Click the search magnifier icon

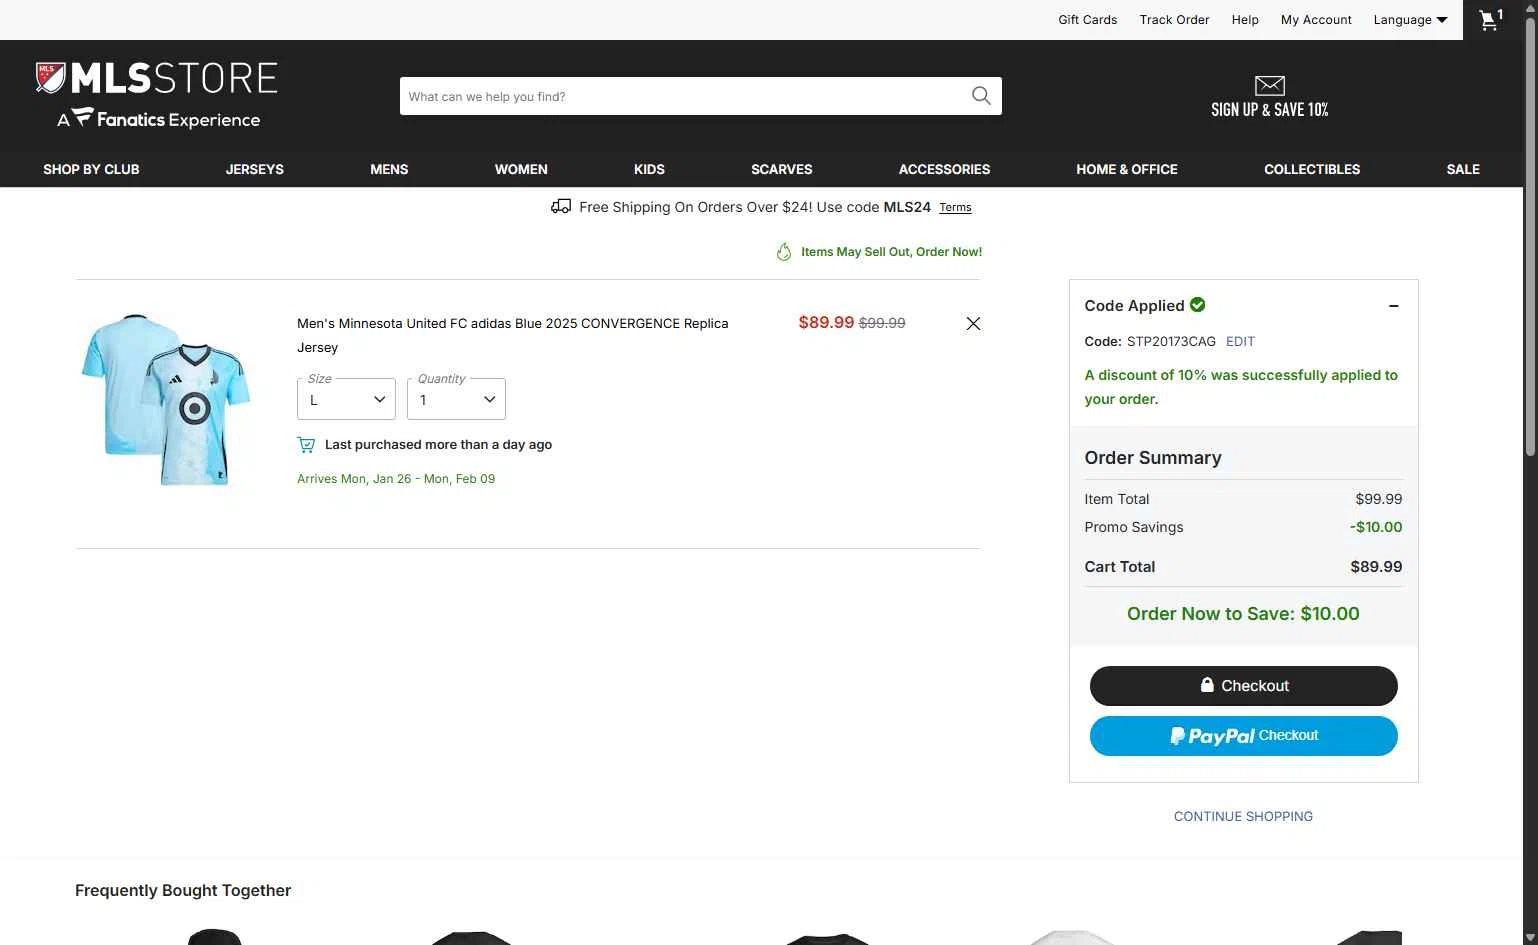coord(981,96)
